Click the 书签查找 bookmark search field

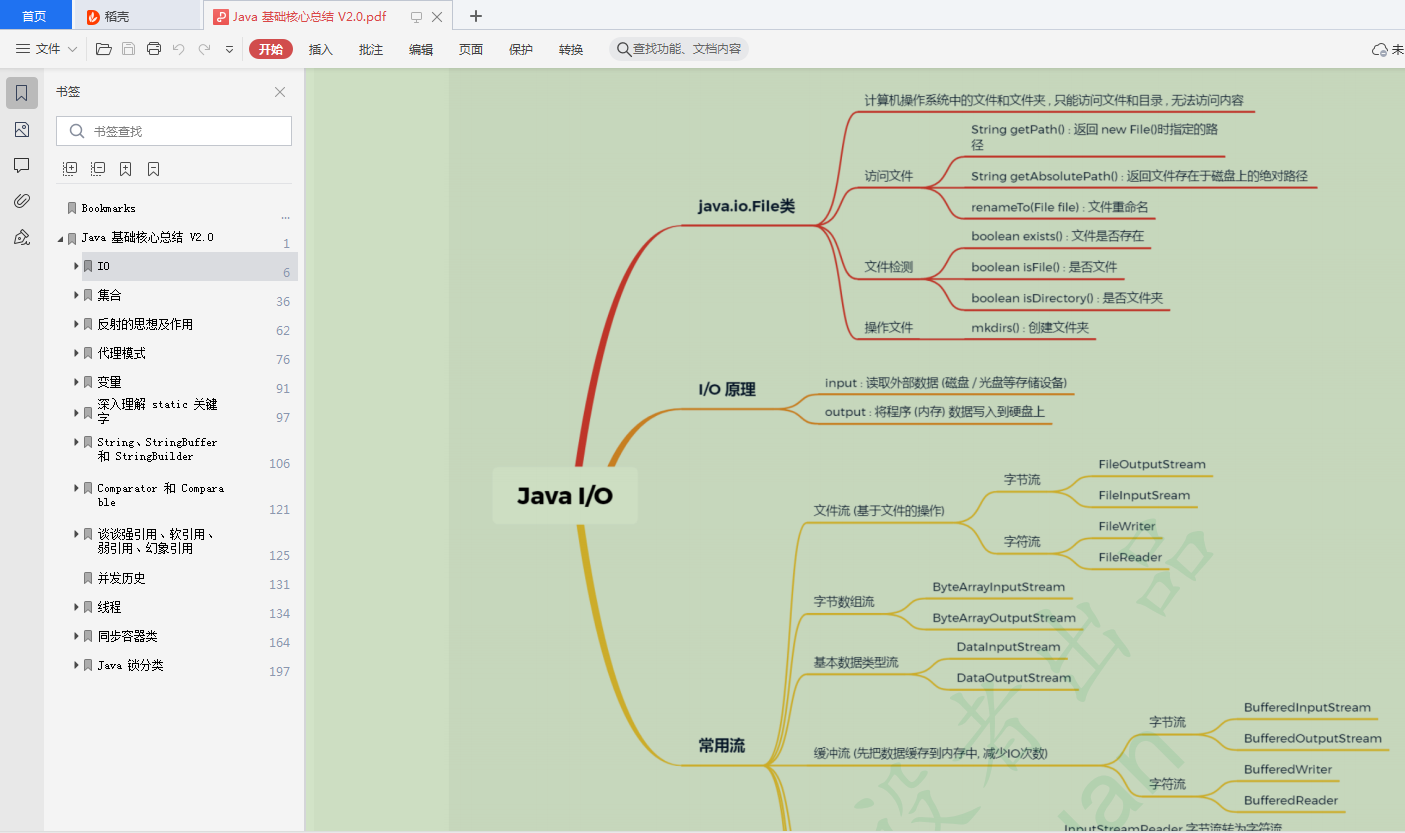174,131
